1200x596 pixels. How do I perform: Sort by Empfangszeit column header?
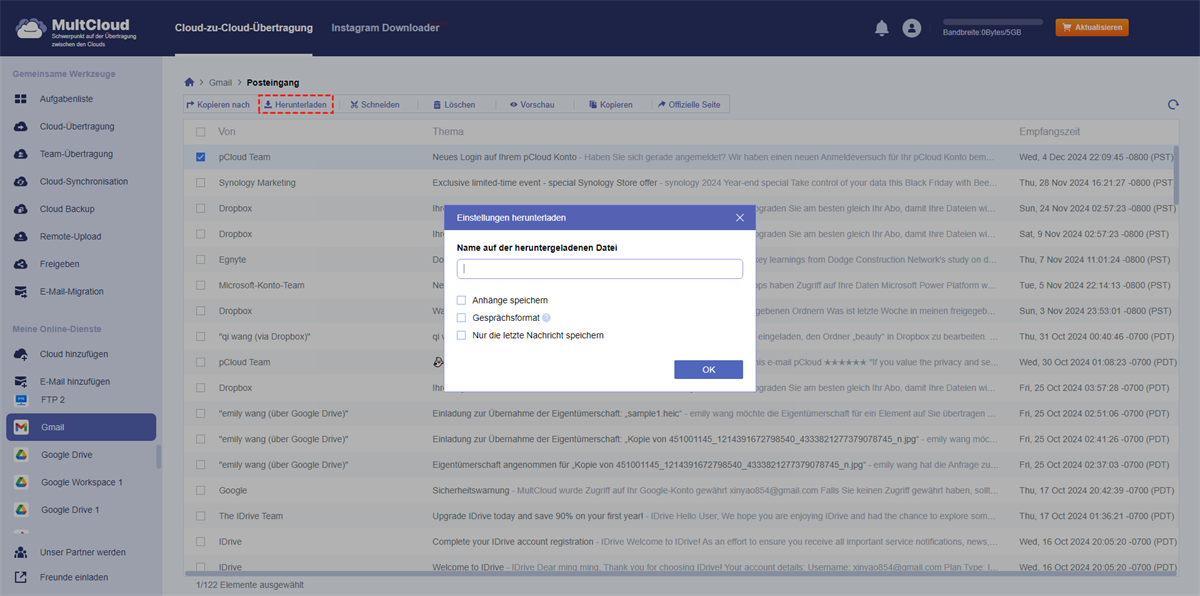point(1049,132)
